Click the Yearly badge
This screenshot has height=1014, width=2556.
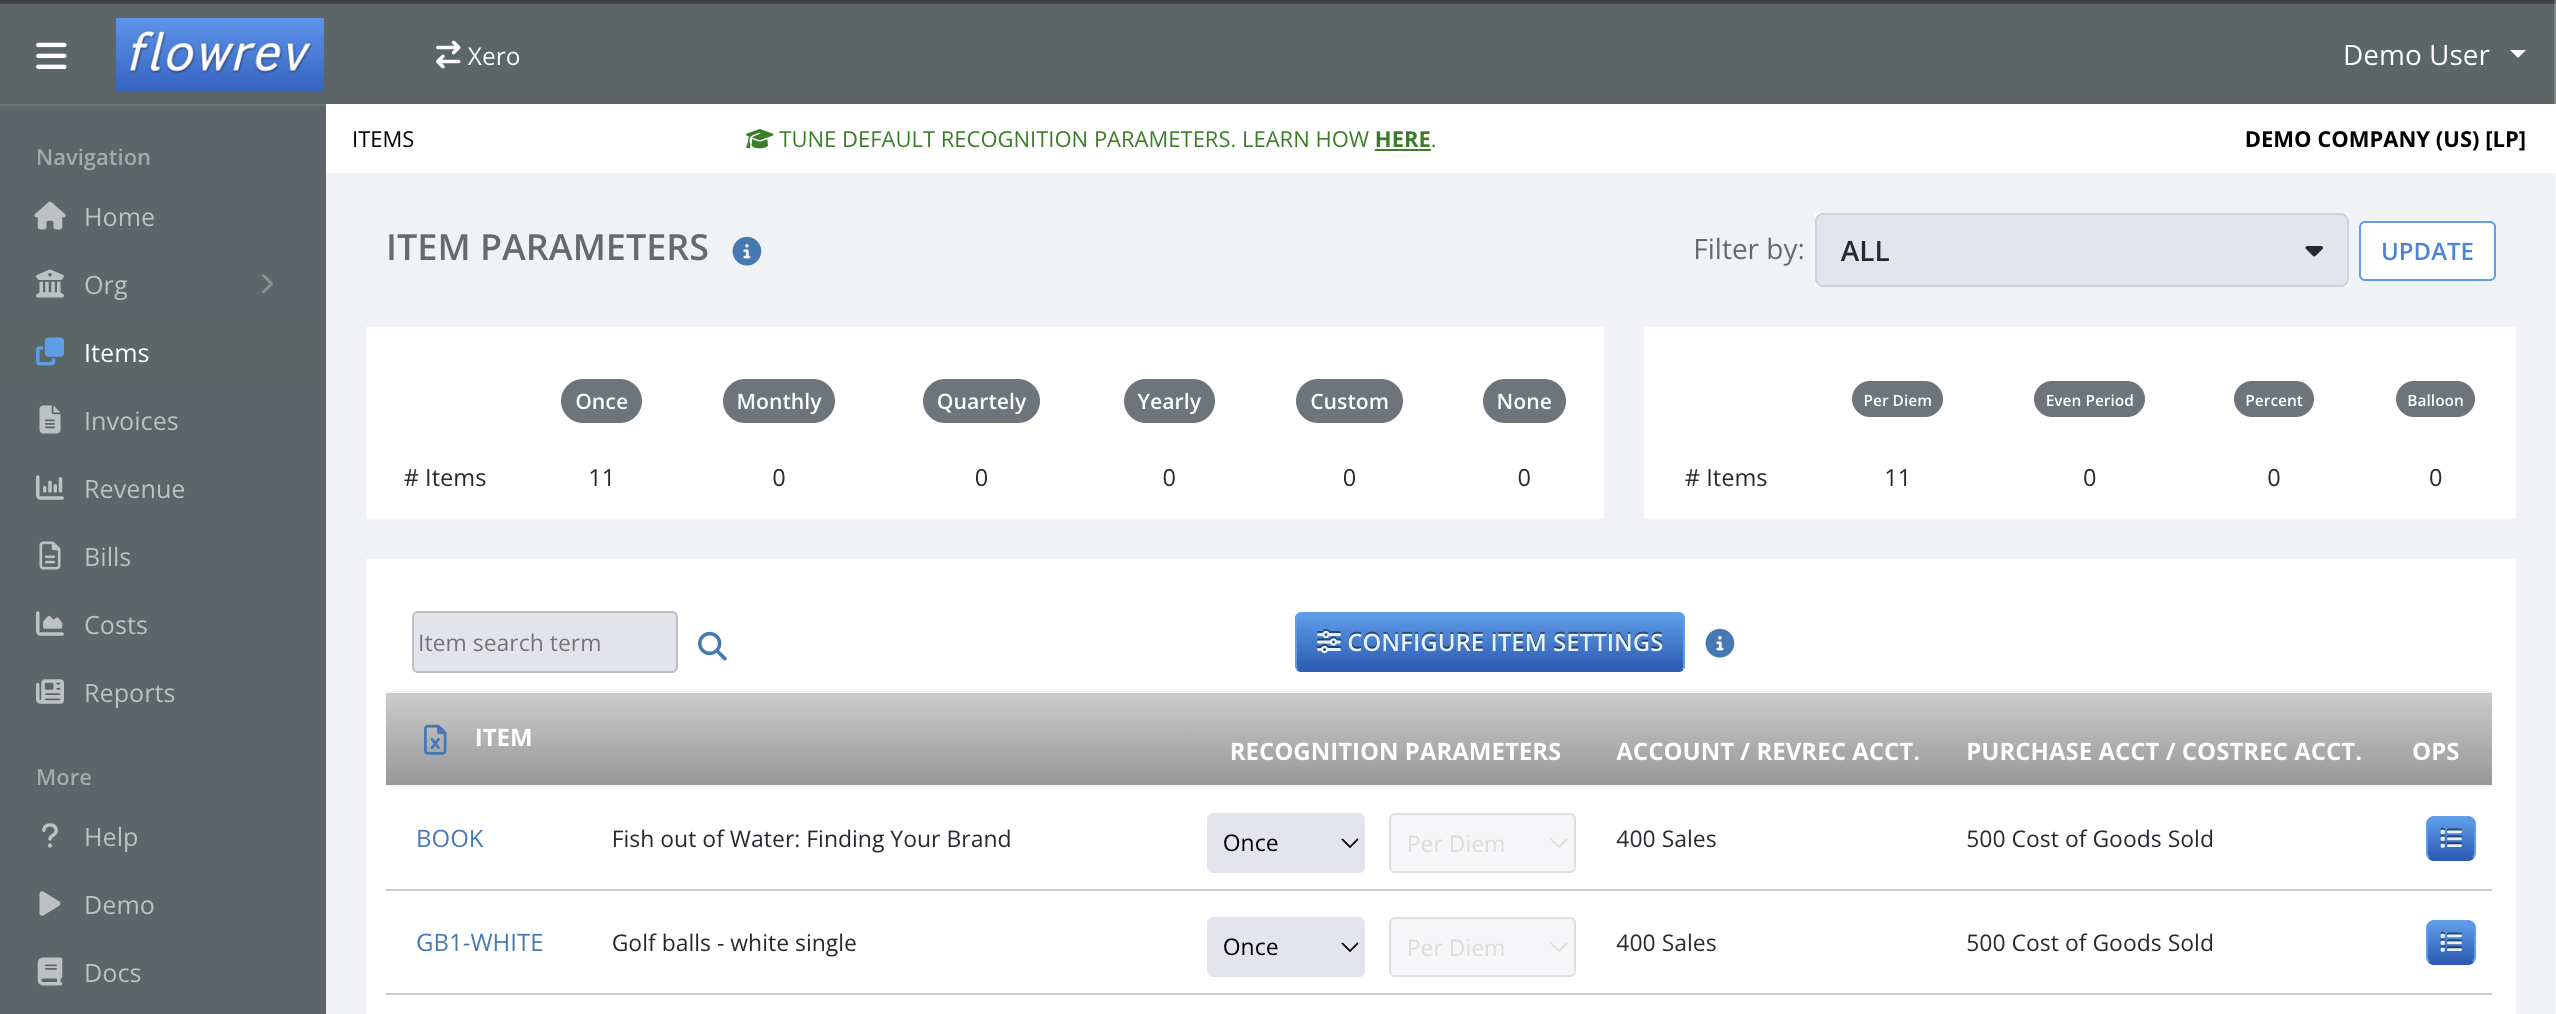point(1168,401)
